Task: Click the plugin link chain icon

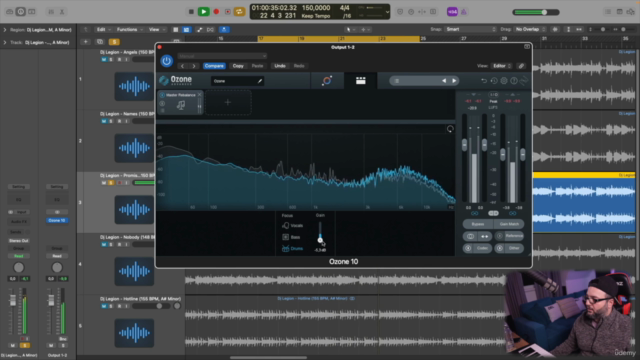Action: [x=521, y=66]
